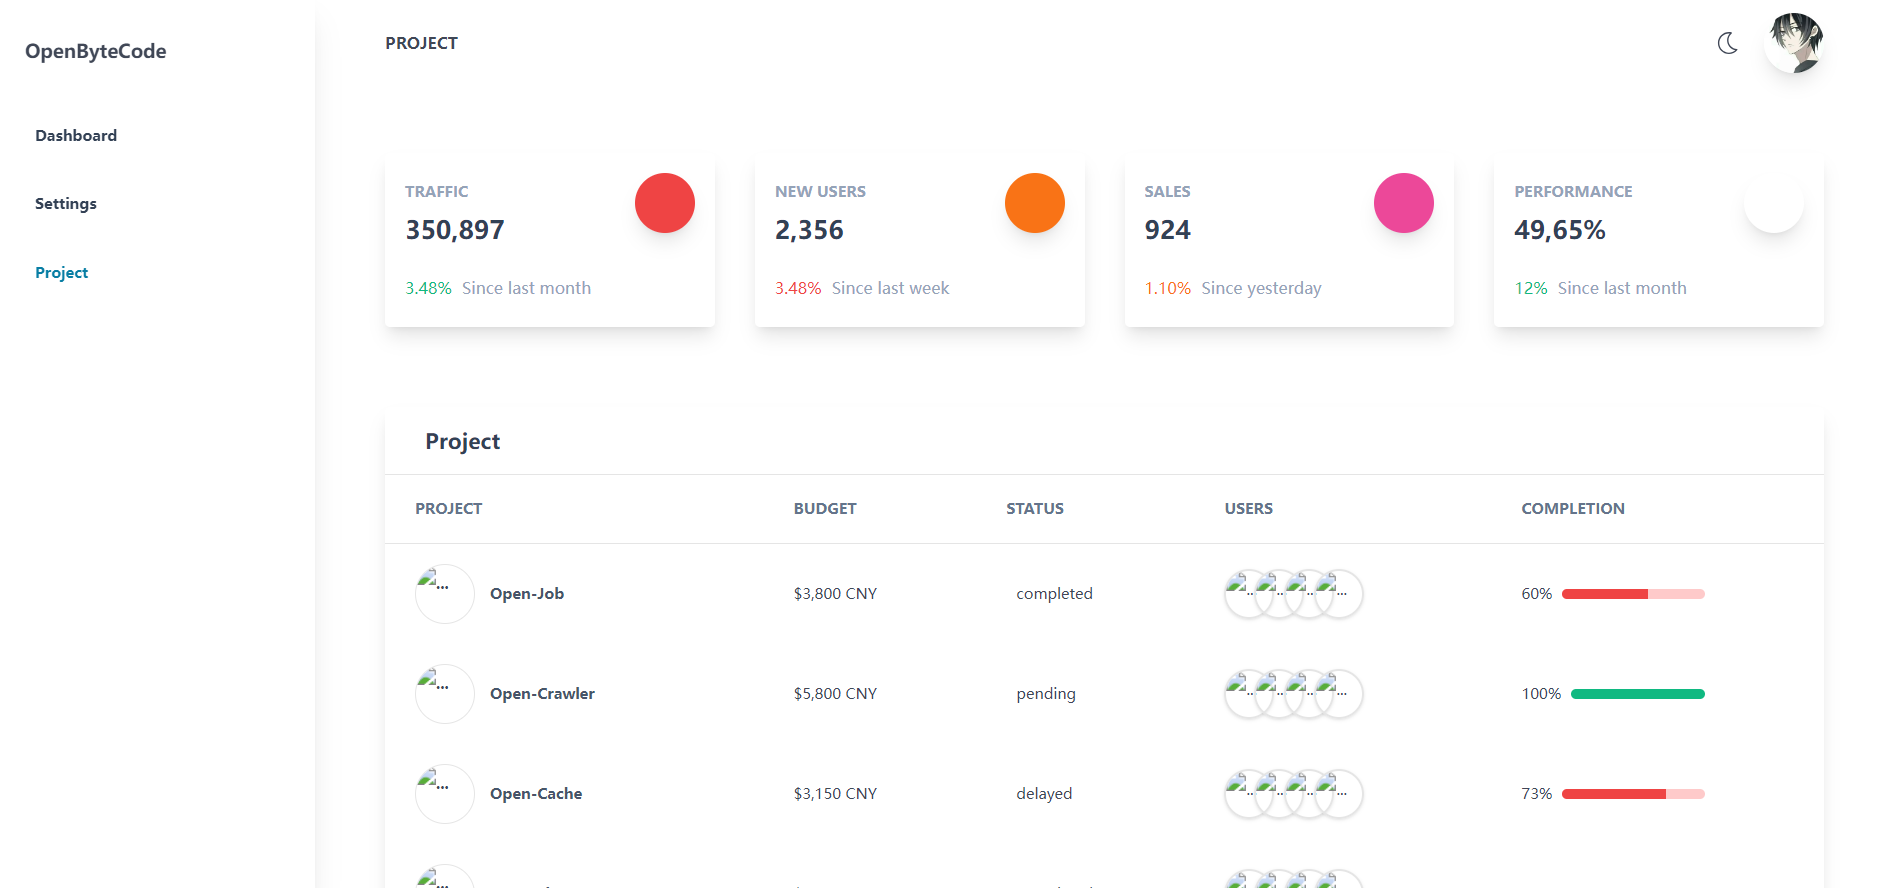Select Project in the sidebar
Screen dimensions: 1888x888
pyautogui.click(x=61, y=272)
